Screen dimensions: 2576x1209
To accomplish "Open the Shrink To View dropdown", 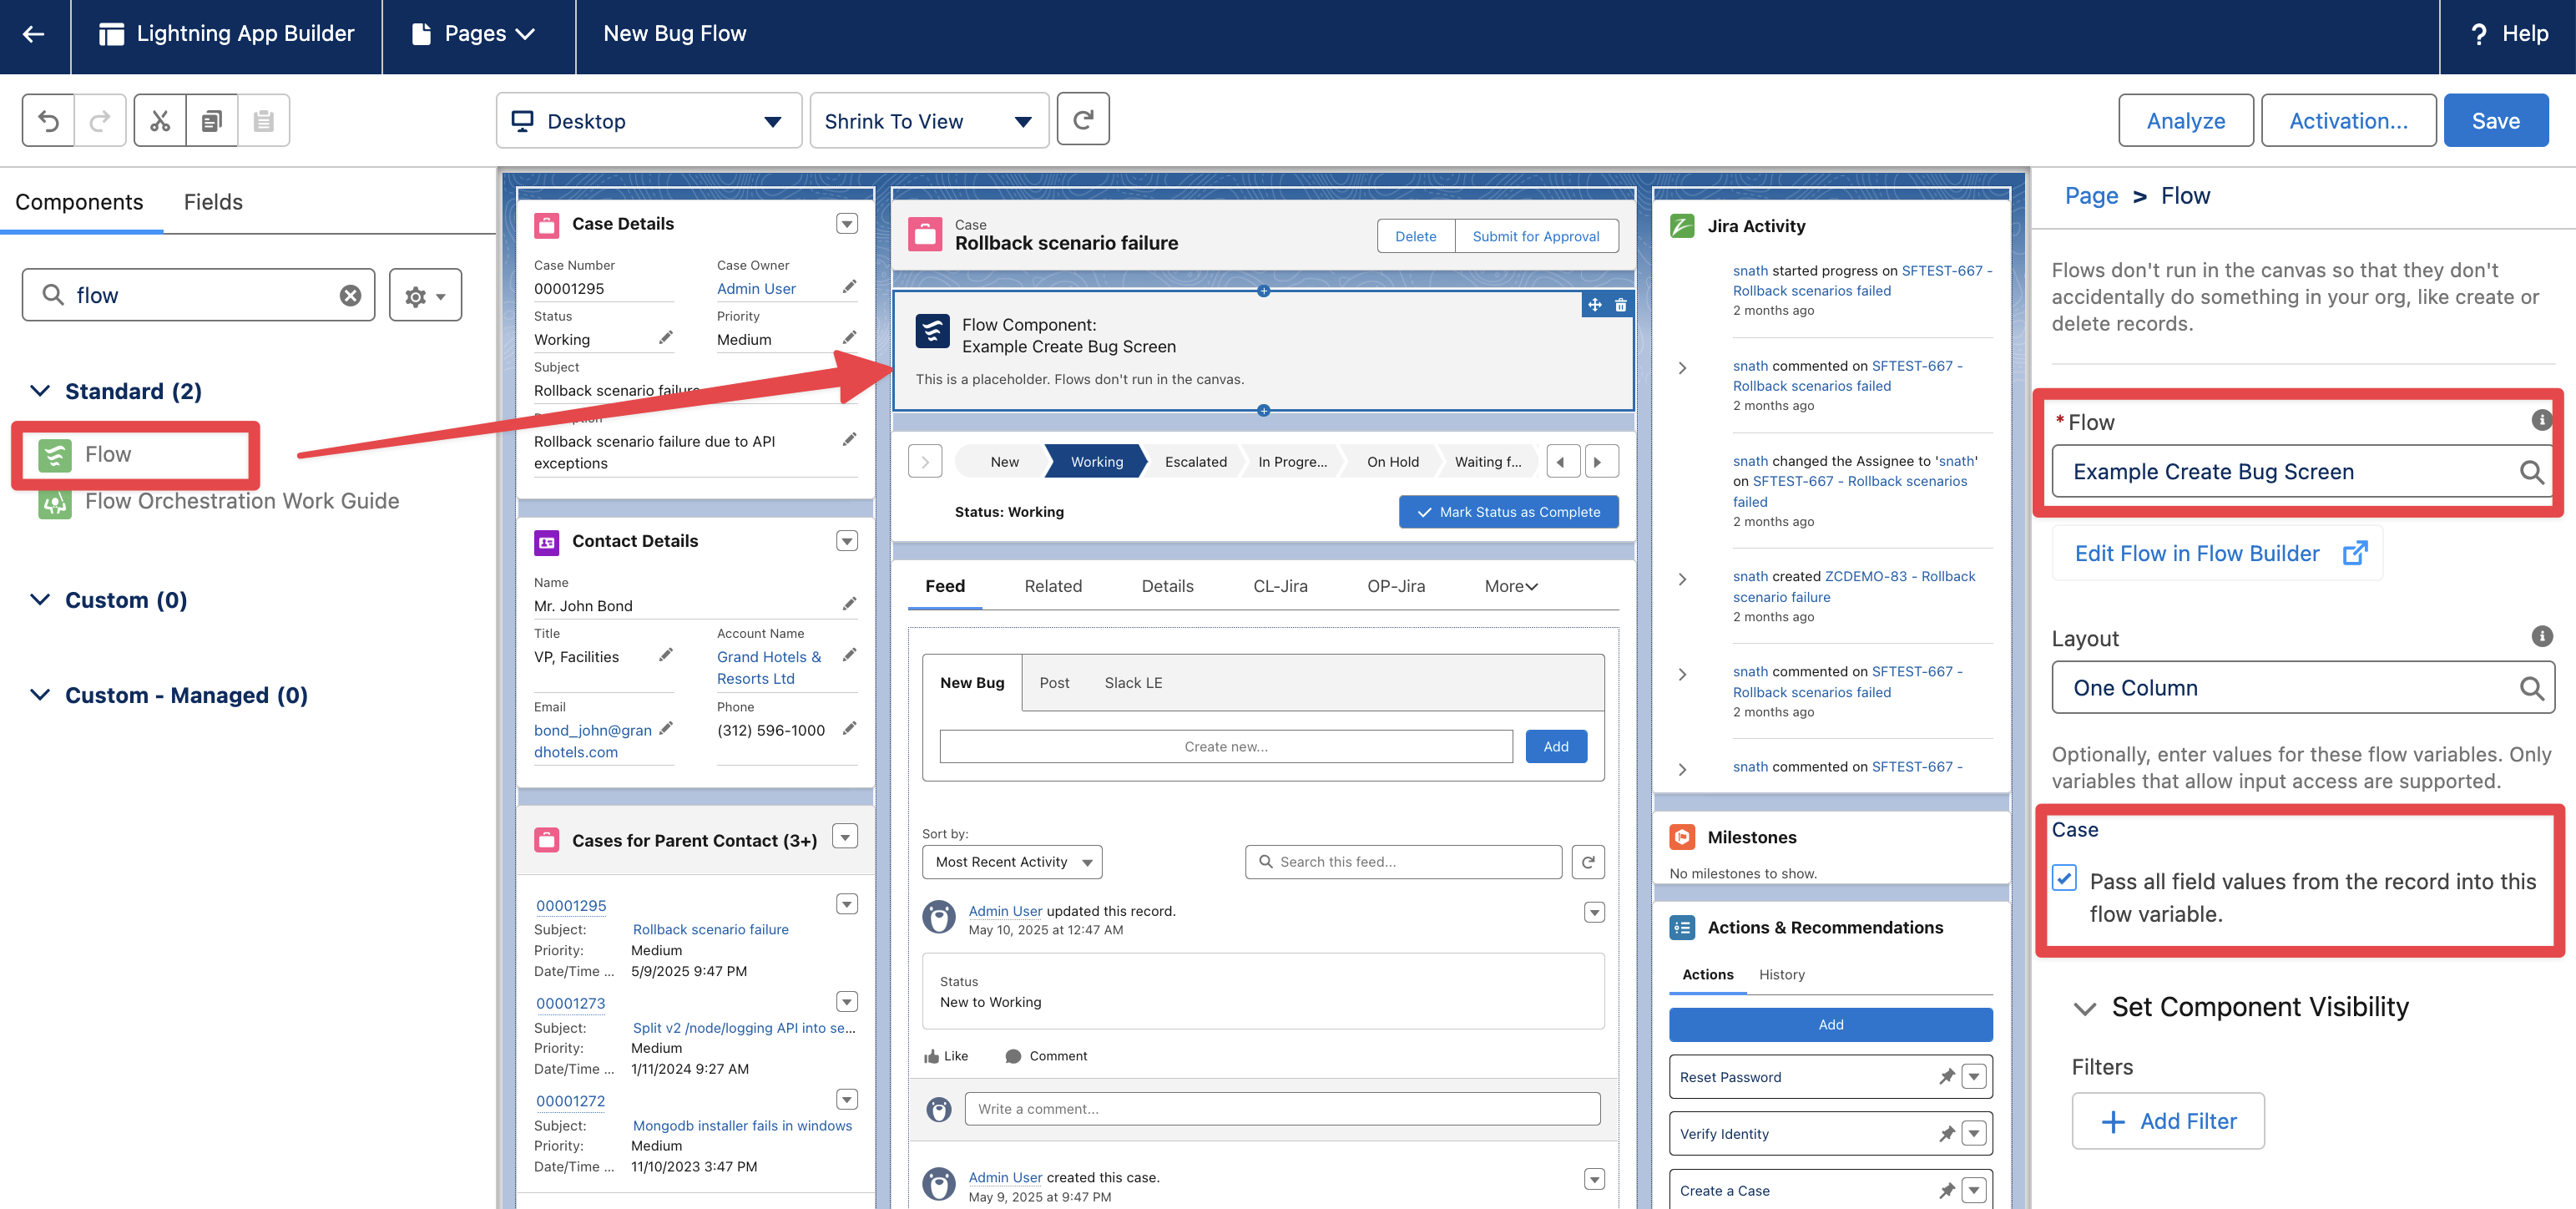I will (x=928, y=121).
